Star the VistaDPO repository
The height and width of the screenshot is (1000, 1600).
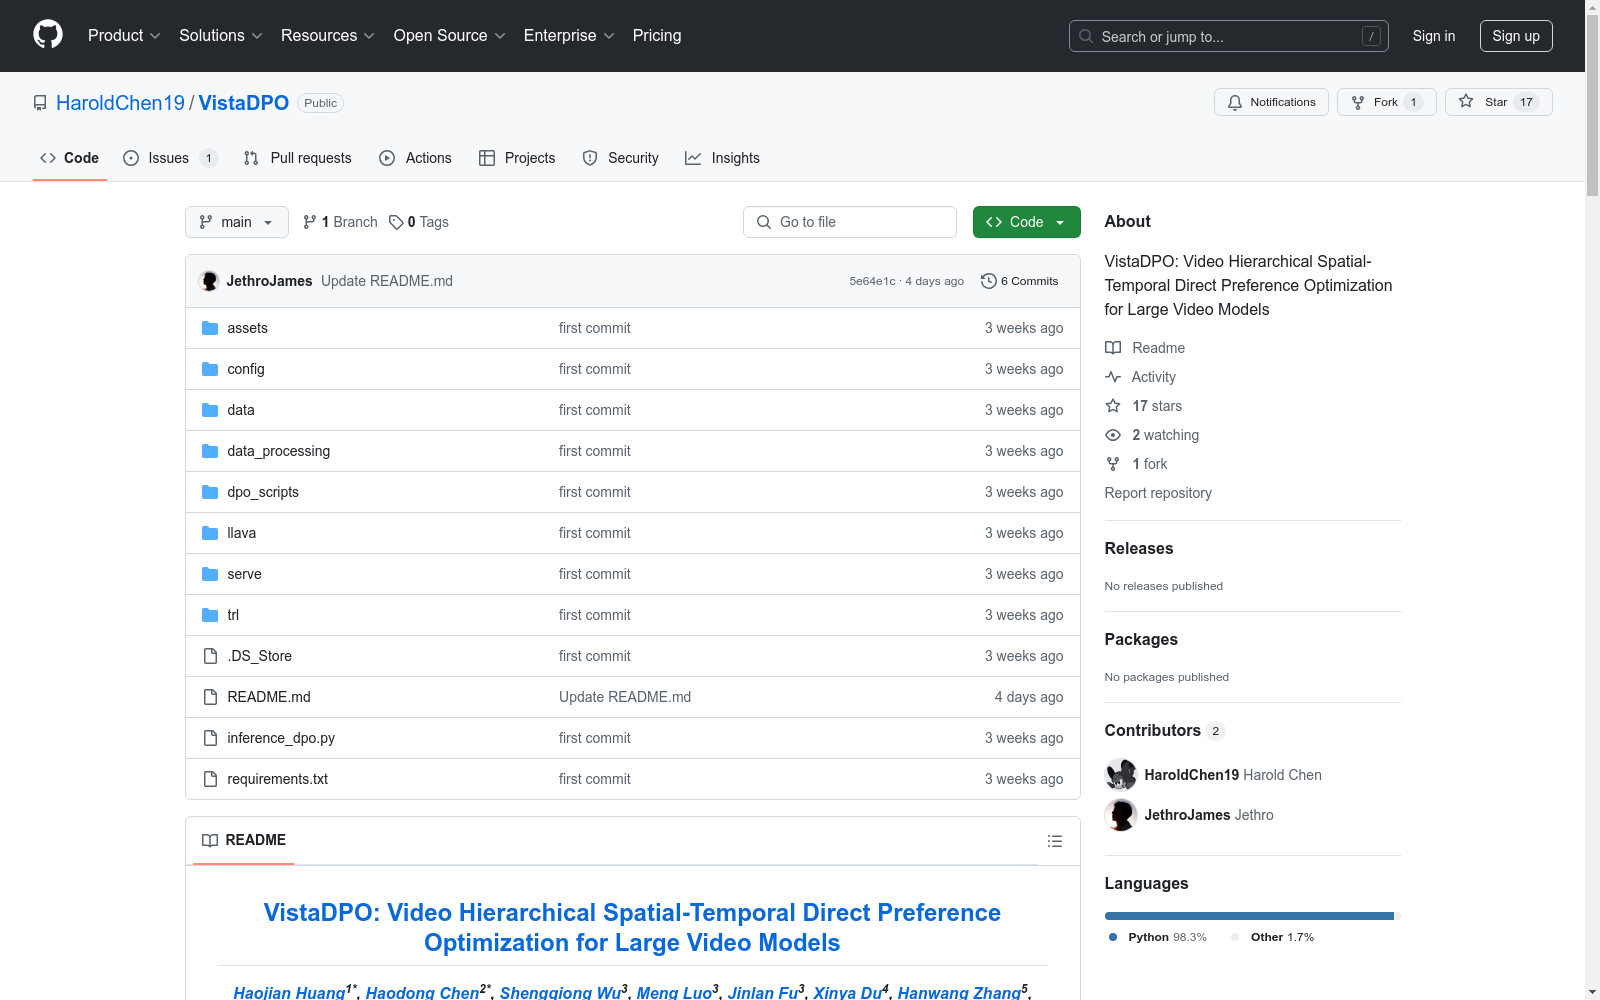tap(1498, 102)
